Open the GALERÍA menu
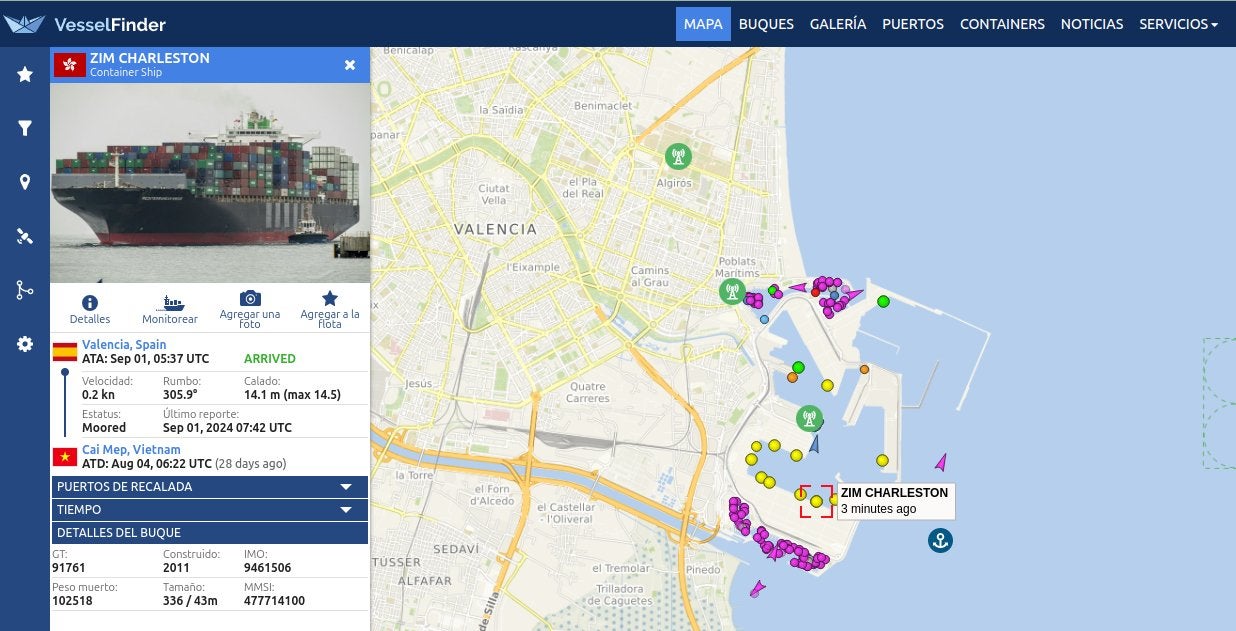 [x=838, y=24]
